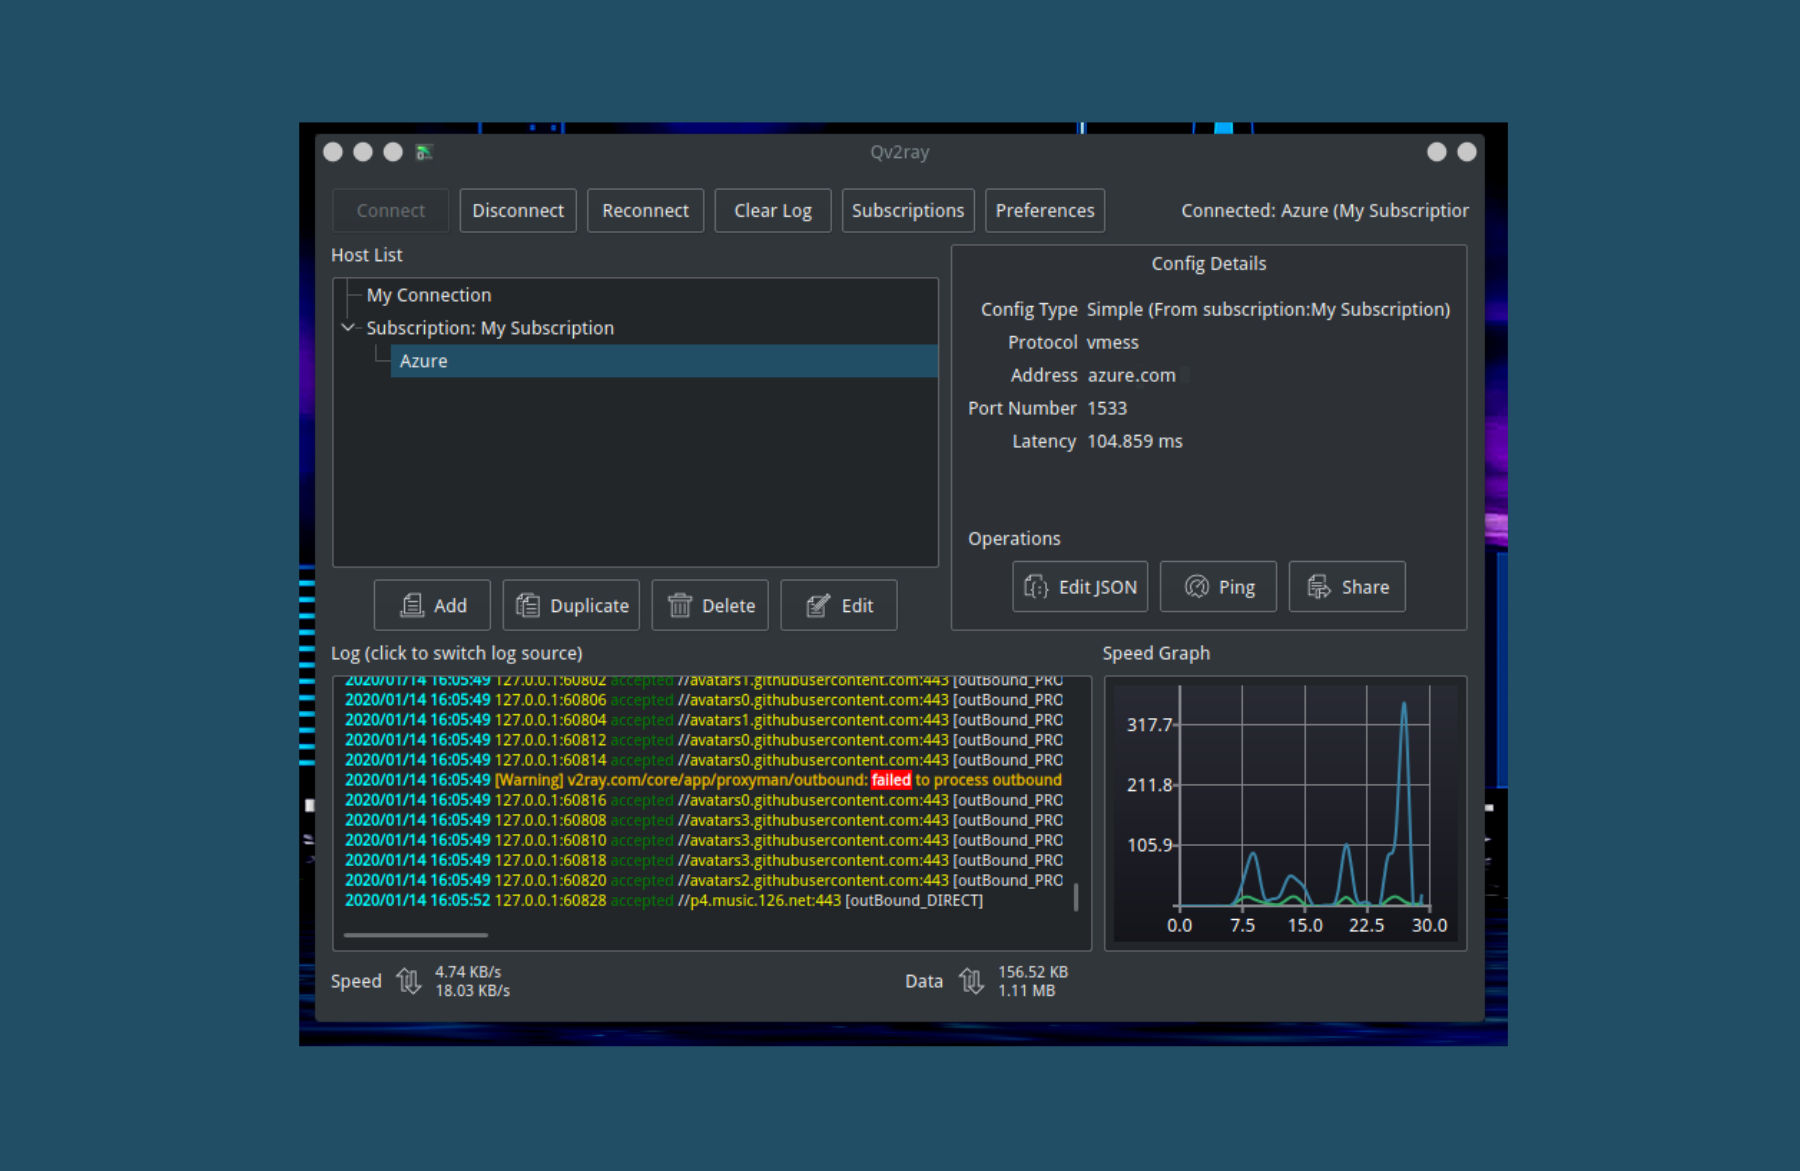
Task: Collapse the My Subscription tree group
Action: pos(348,327)
